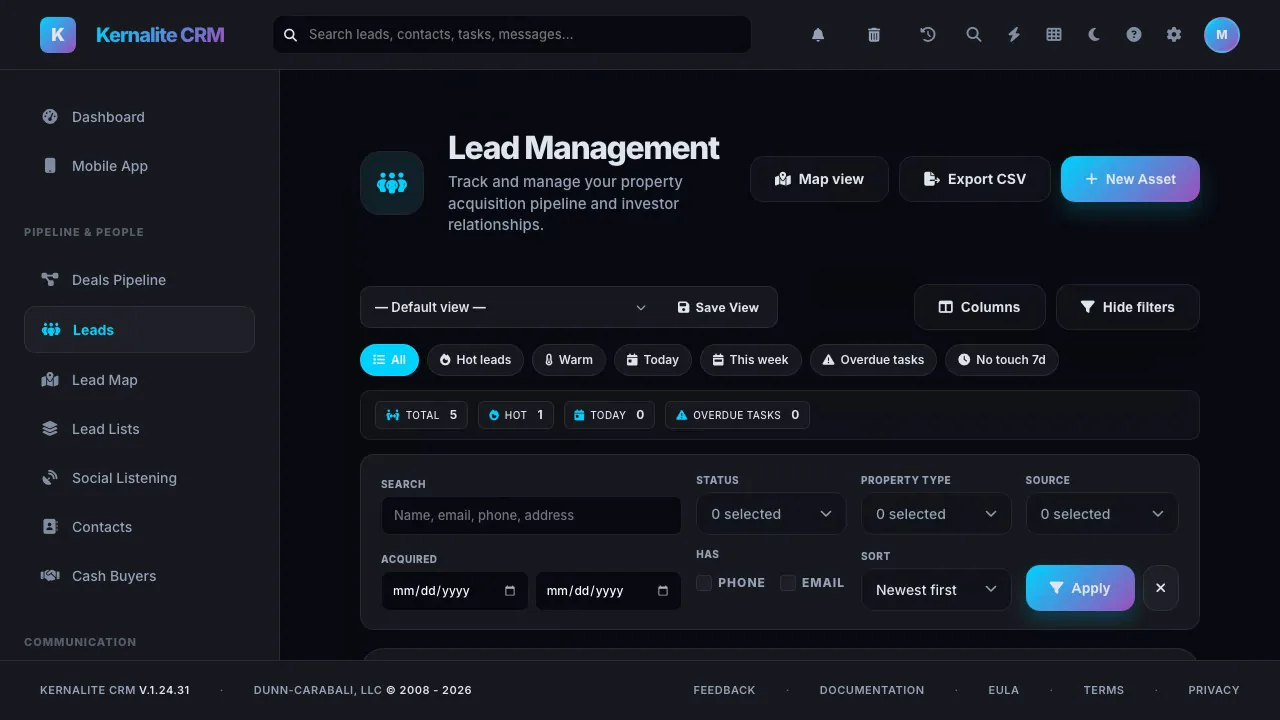Toggle dark mode moon icon
Viewport: 1280px width, 720px height.
pyautogui.click(x=1094, y=35)
